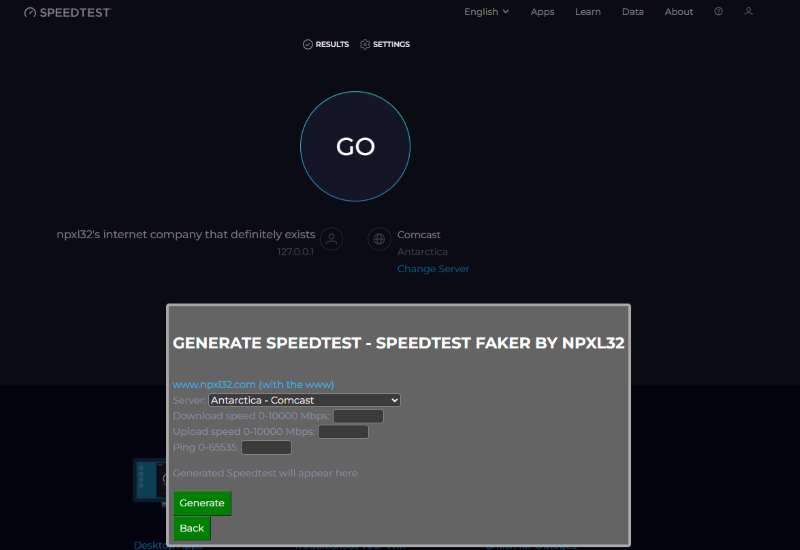This screenshot has height=550, width=800.
Task: Click the npxl32's internet company text
Action: (x=186, y=234)
